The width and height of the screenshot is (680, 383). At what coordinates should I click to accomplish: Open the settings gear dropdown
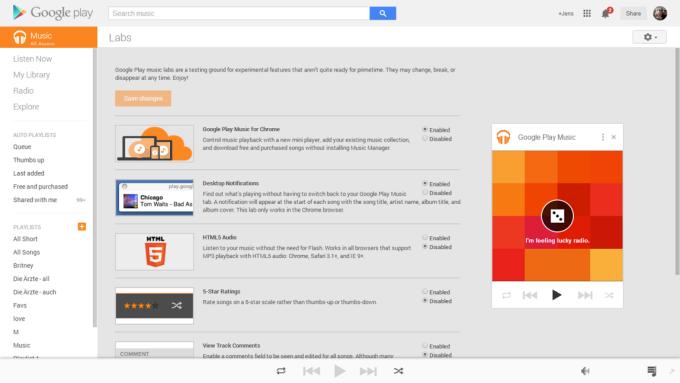tap(649, 37)
